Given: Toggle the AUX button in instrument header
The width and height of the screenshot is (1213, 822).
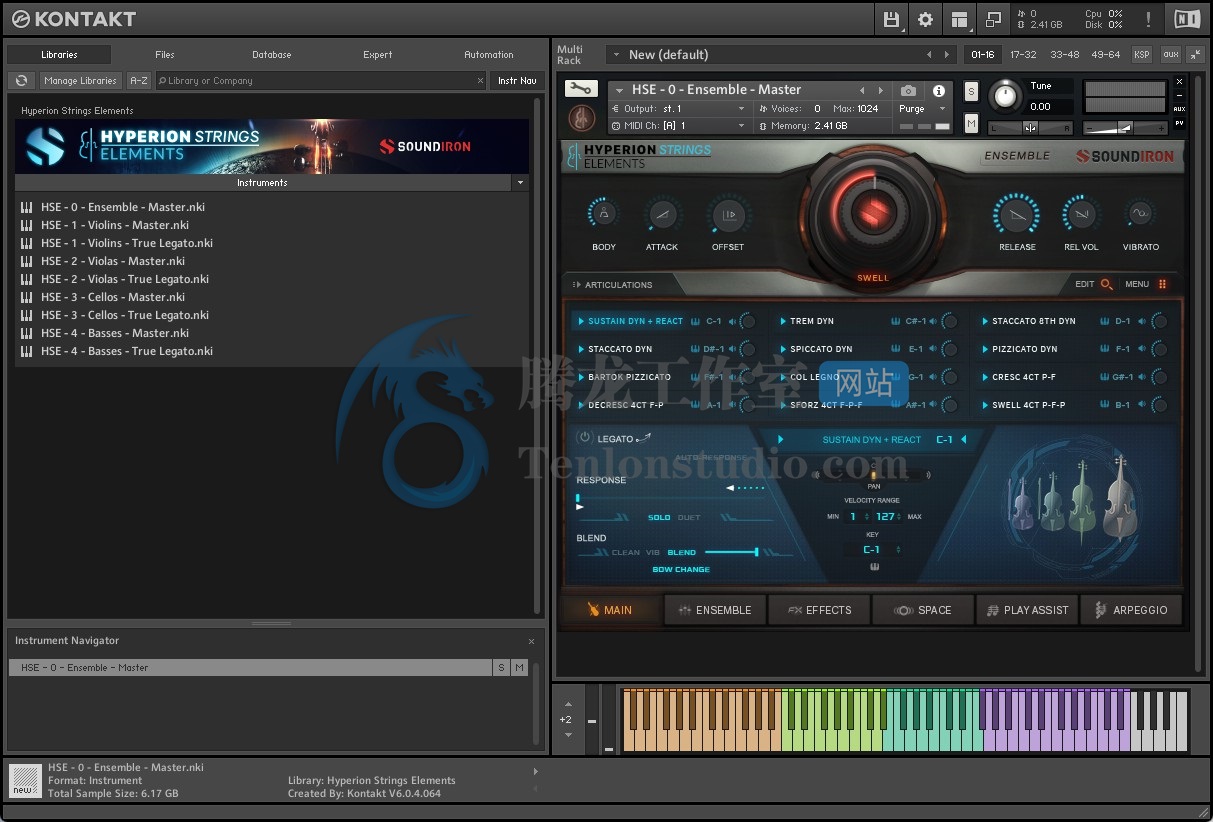Looking at the screenshot, I should click(1180, 109).
